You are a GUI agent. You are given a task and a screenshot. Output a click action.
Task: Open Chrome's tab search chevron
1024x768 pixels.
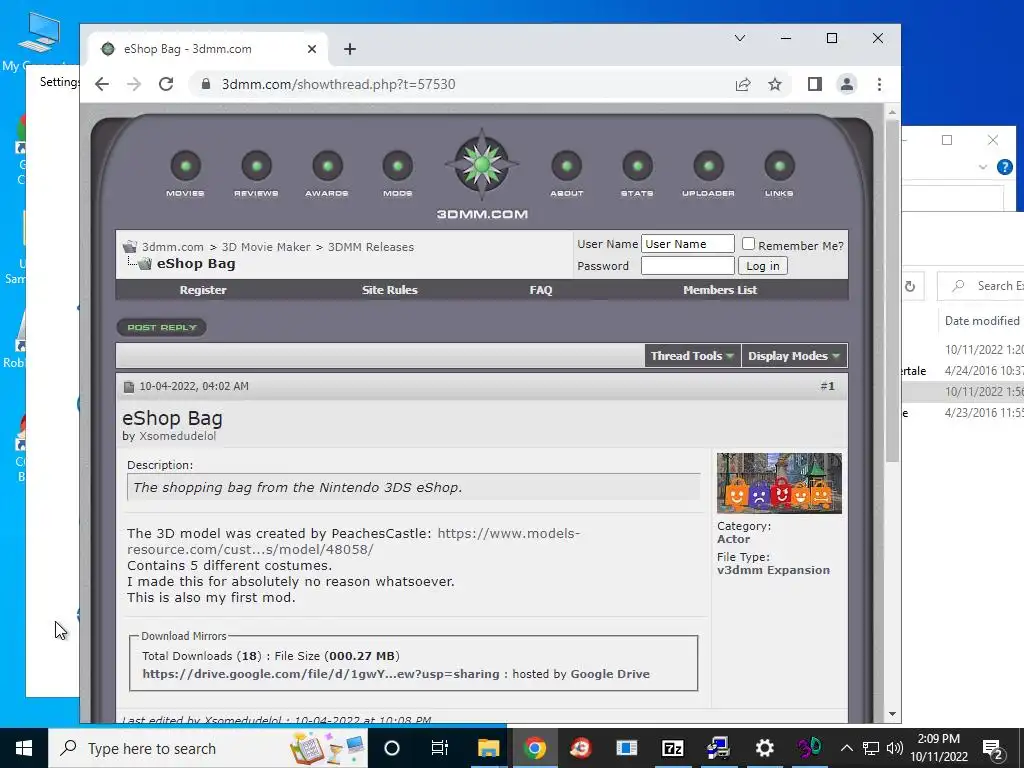click(740, 38)
